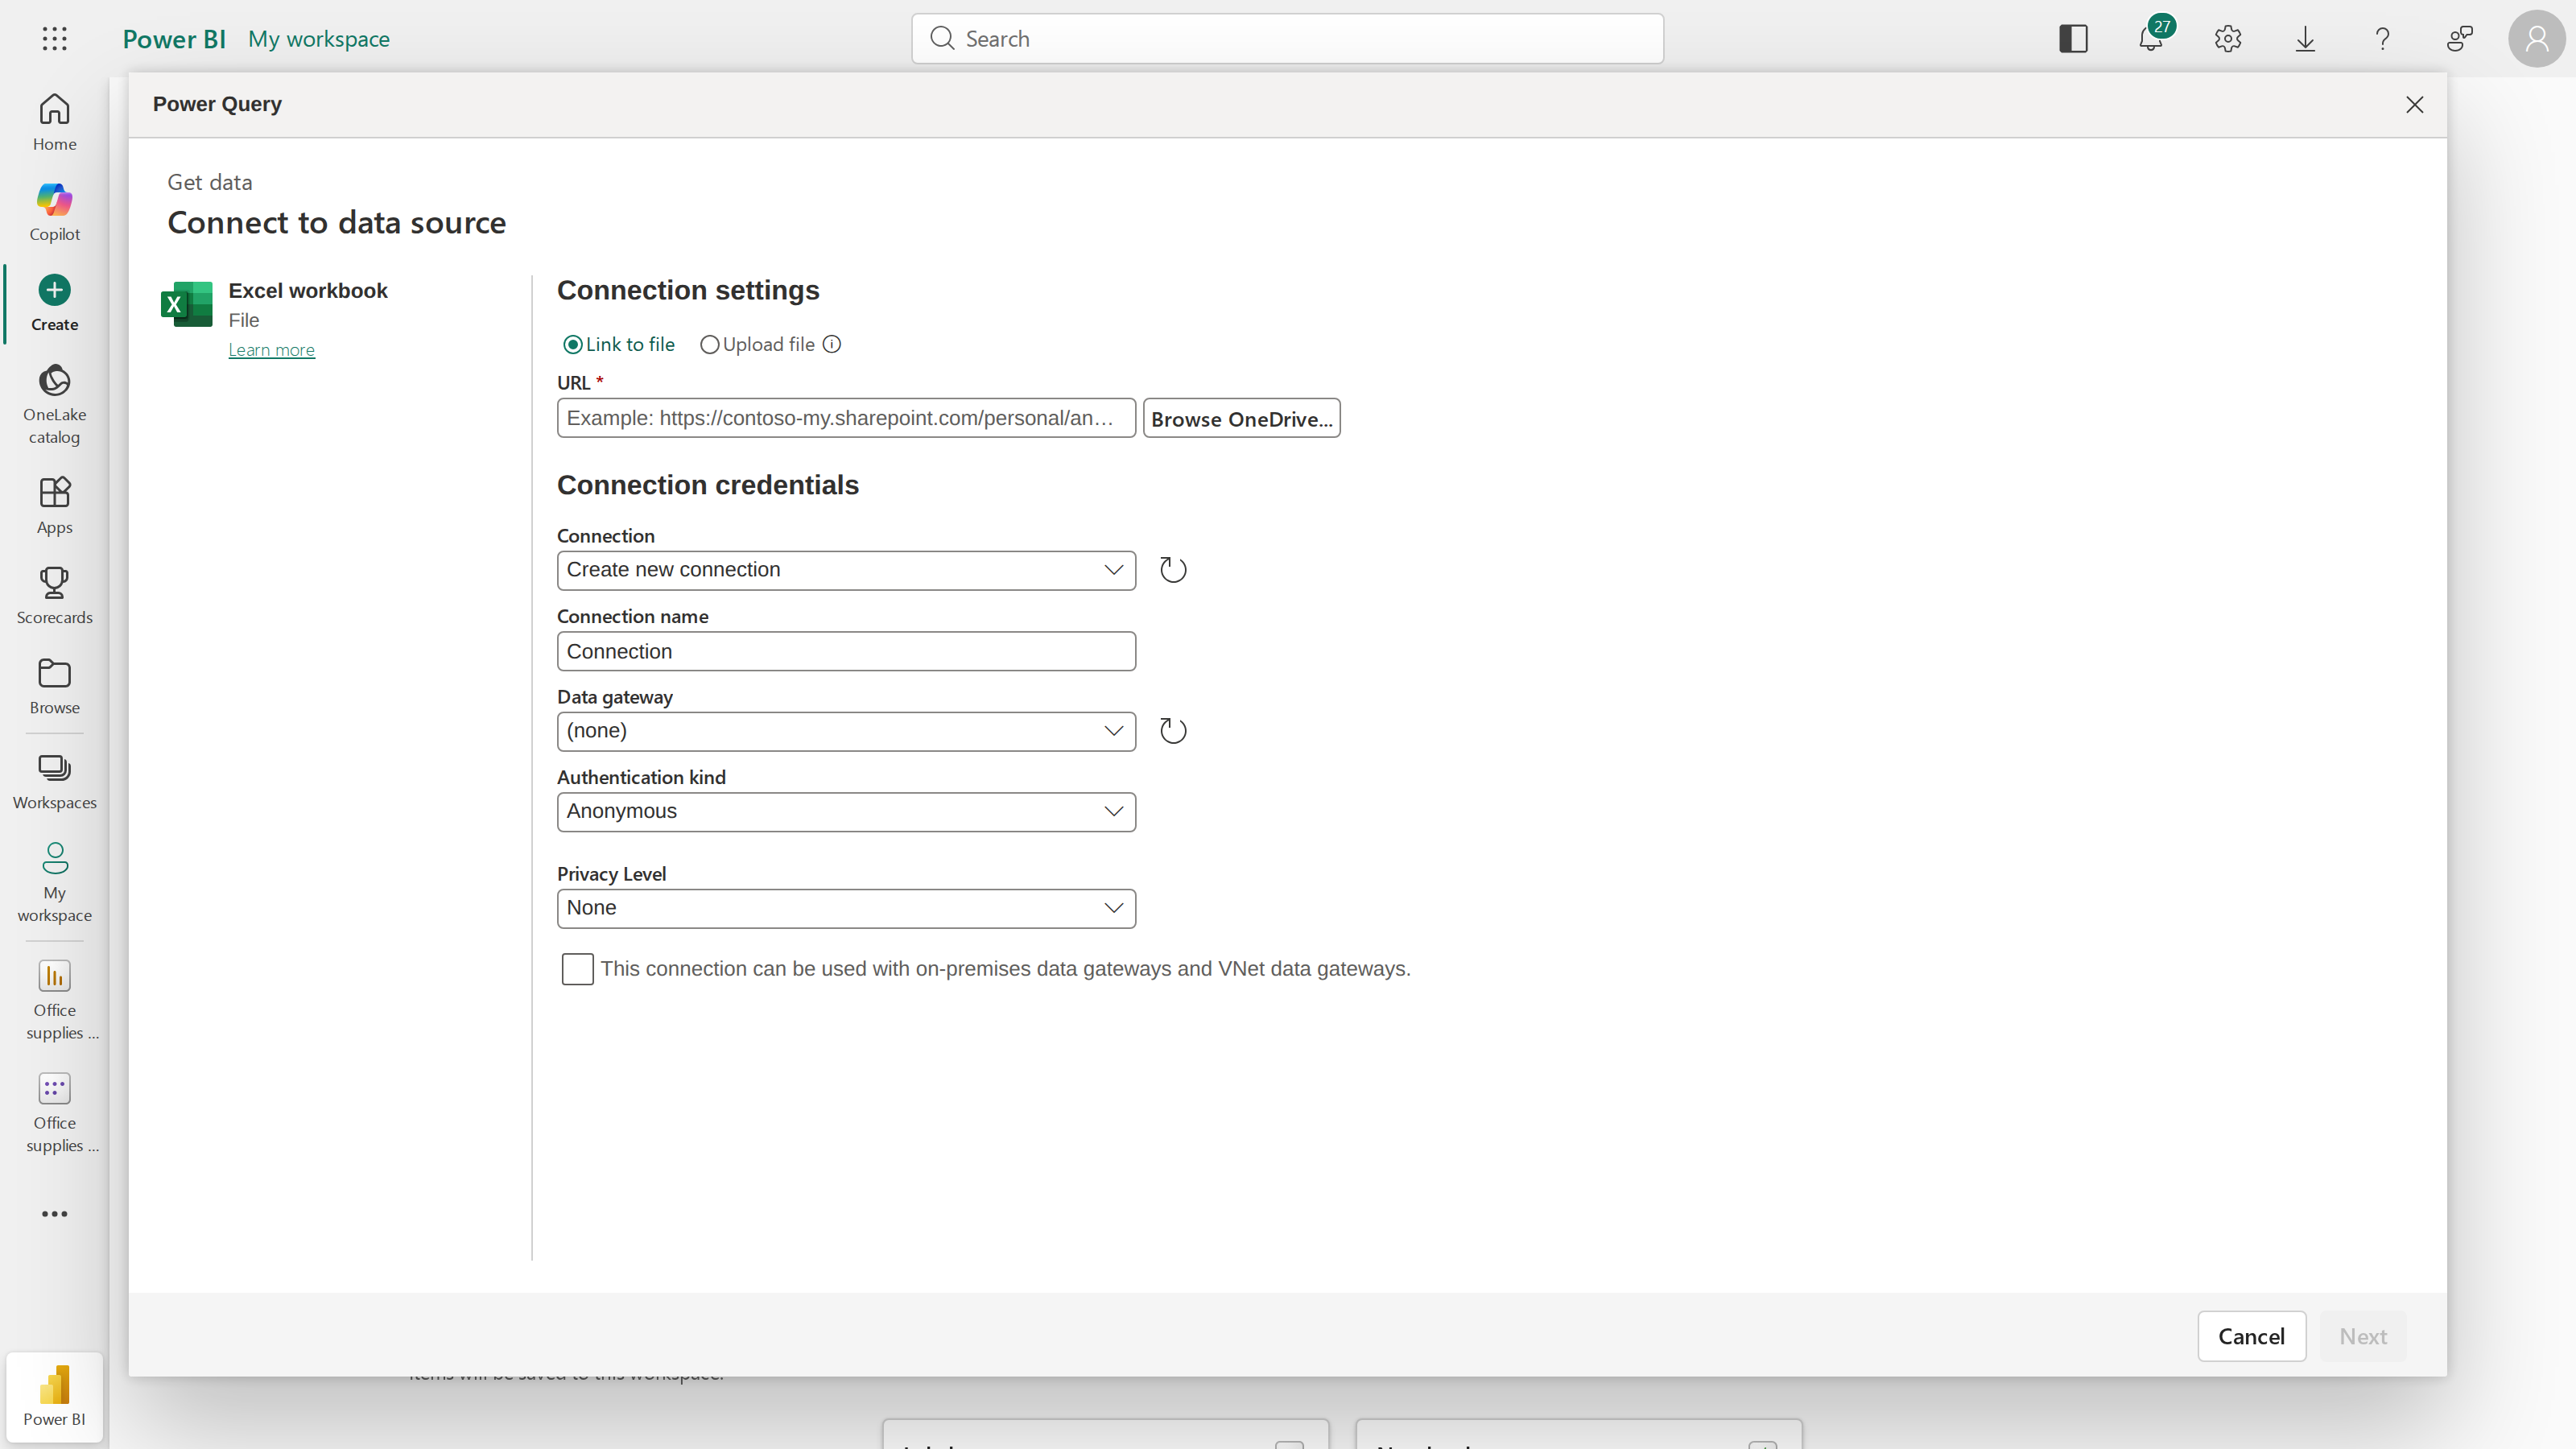Select Upload file radio button

(709, 344)
